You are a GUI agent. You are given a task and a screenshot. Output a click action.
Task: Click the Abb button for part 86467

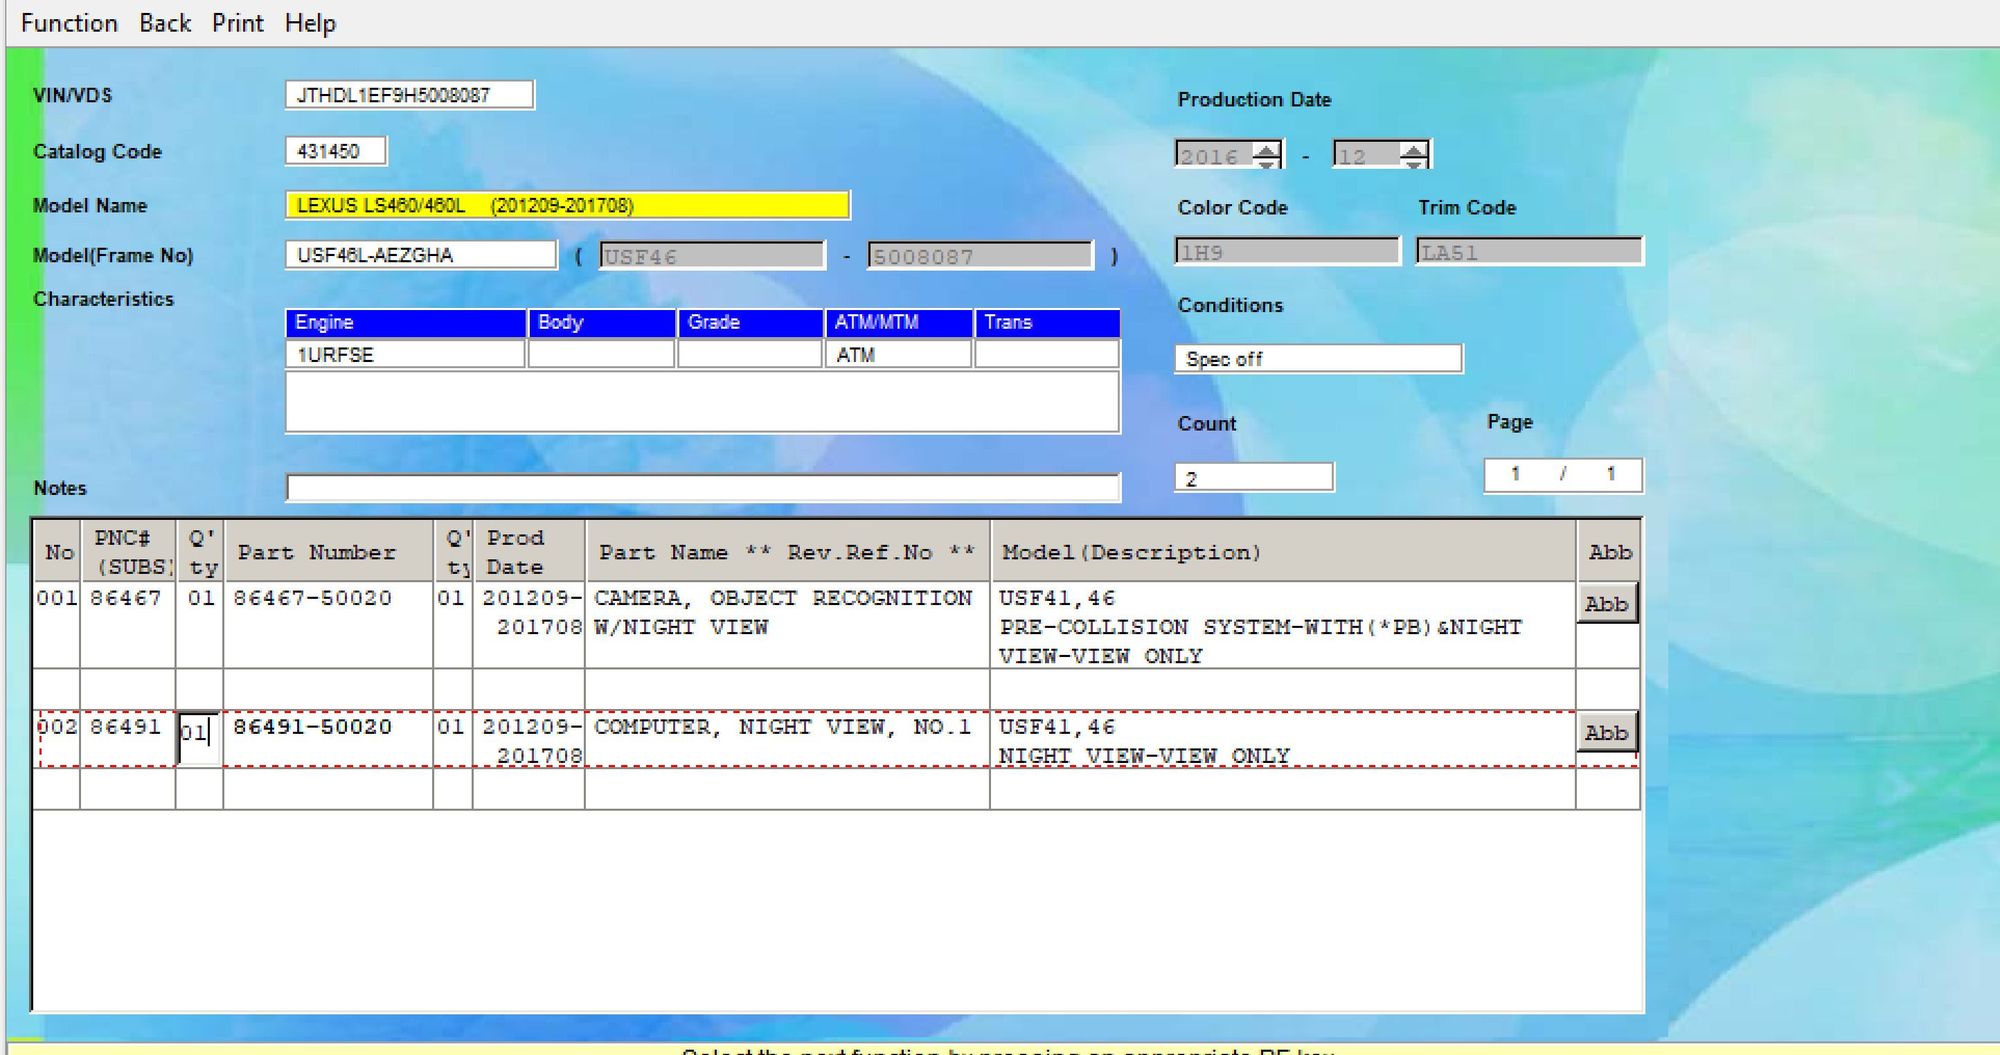click(1606, 604)
